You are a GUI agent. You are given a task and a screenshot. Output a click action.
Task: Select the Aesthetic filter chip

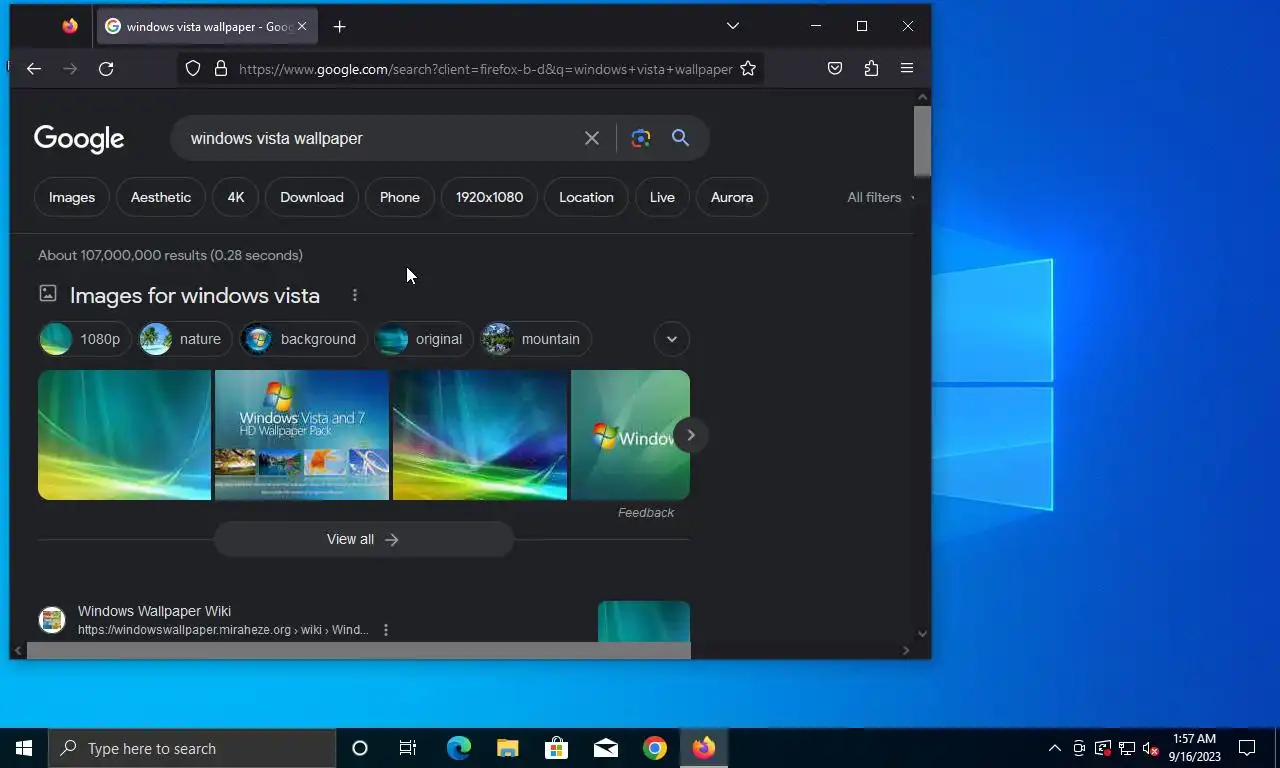[x=161, y=197]
